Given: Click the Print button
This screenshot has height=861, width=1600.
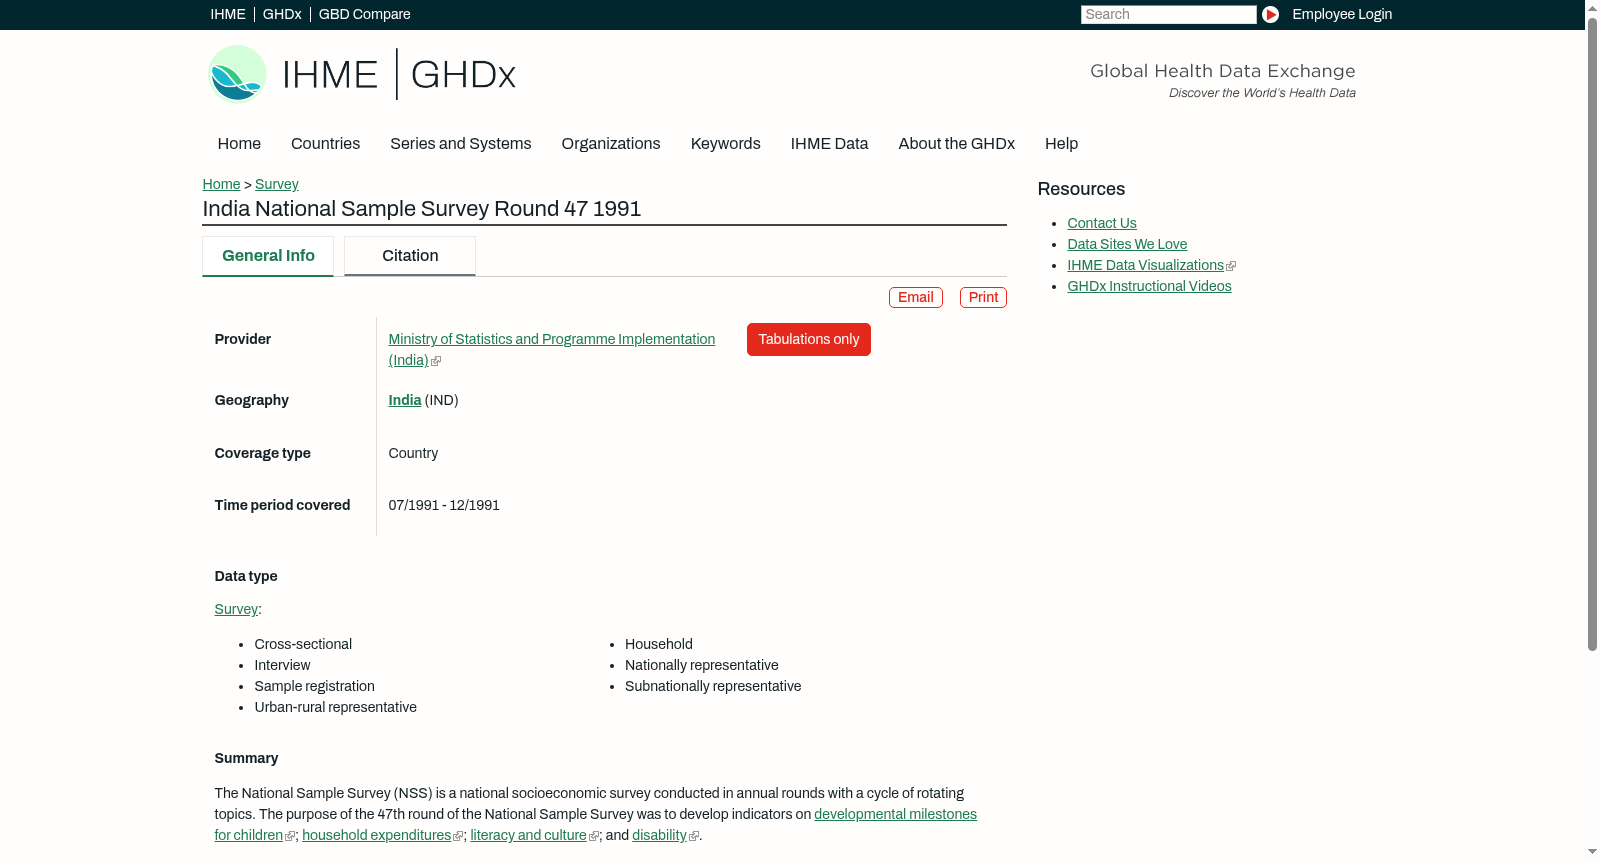Looking at the screenshot, I should tap(983, 297).
